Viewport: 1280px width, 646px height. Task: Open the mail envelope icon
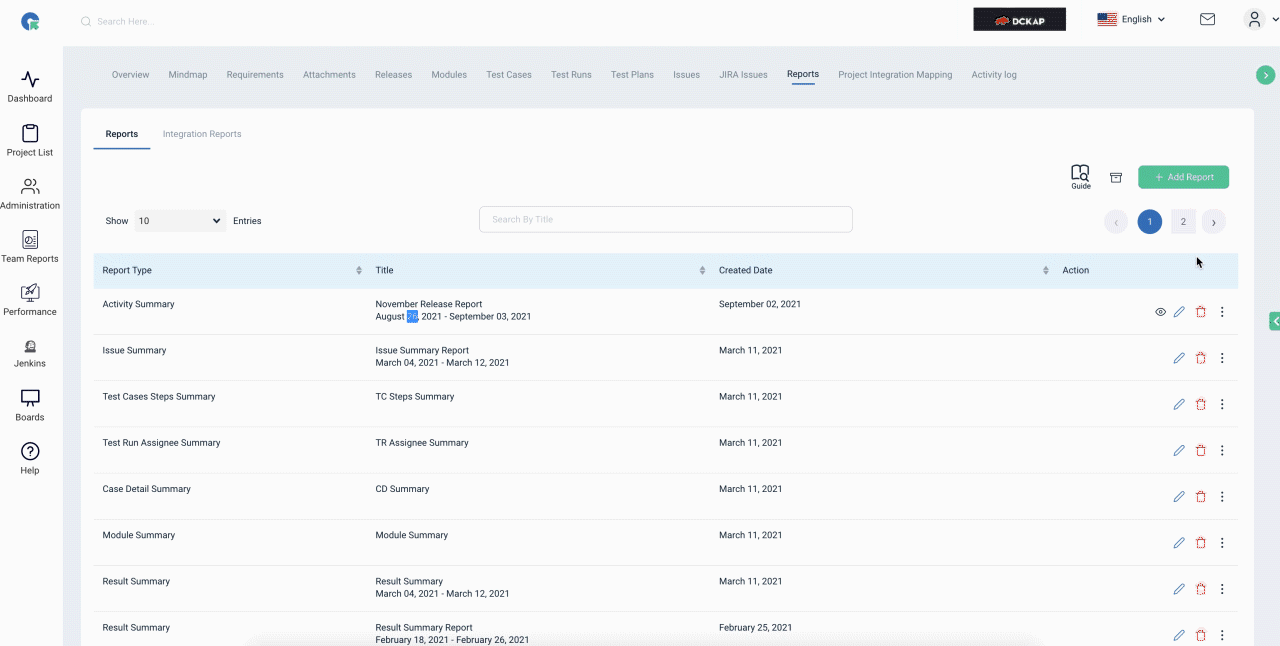click(x=1207, y=19)
